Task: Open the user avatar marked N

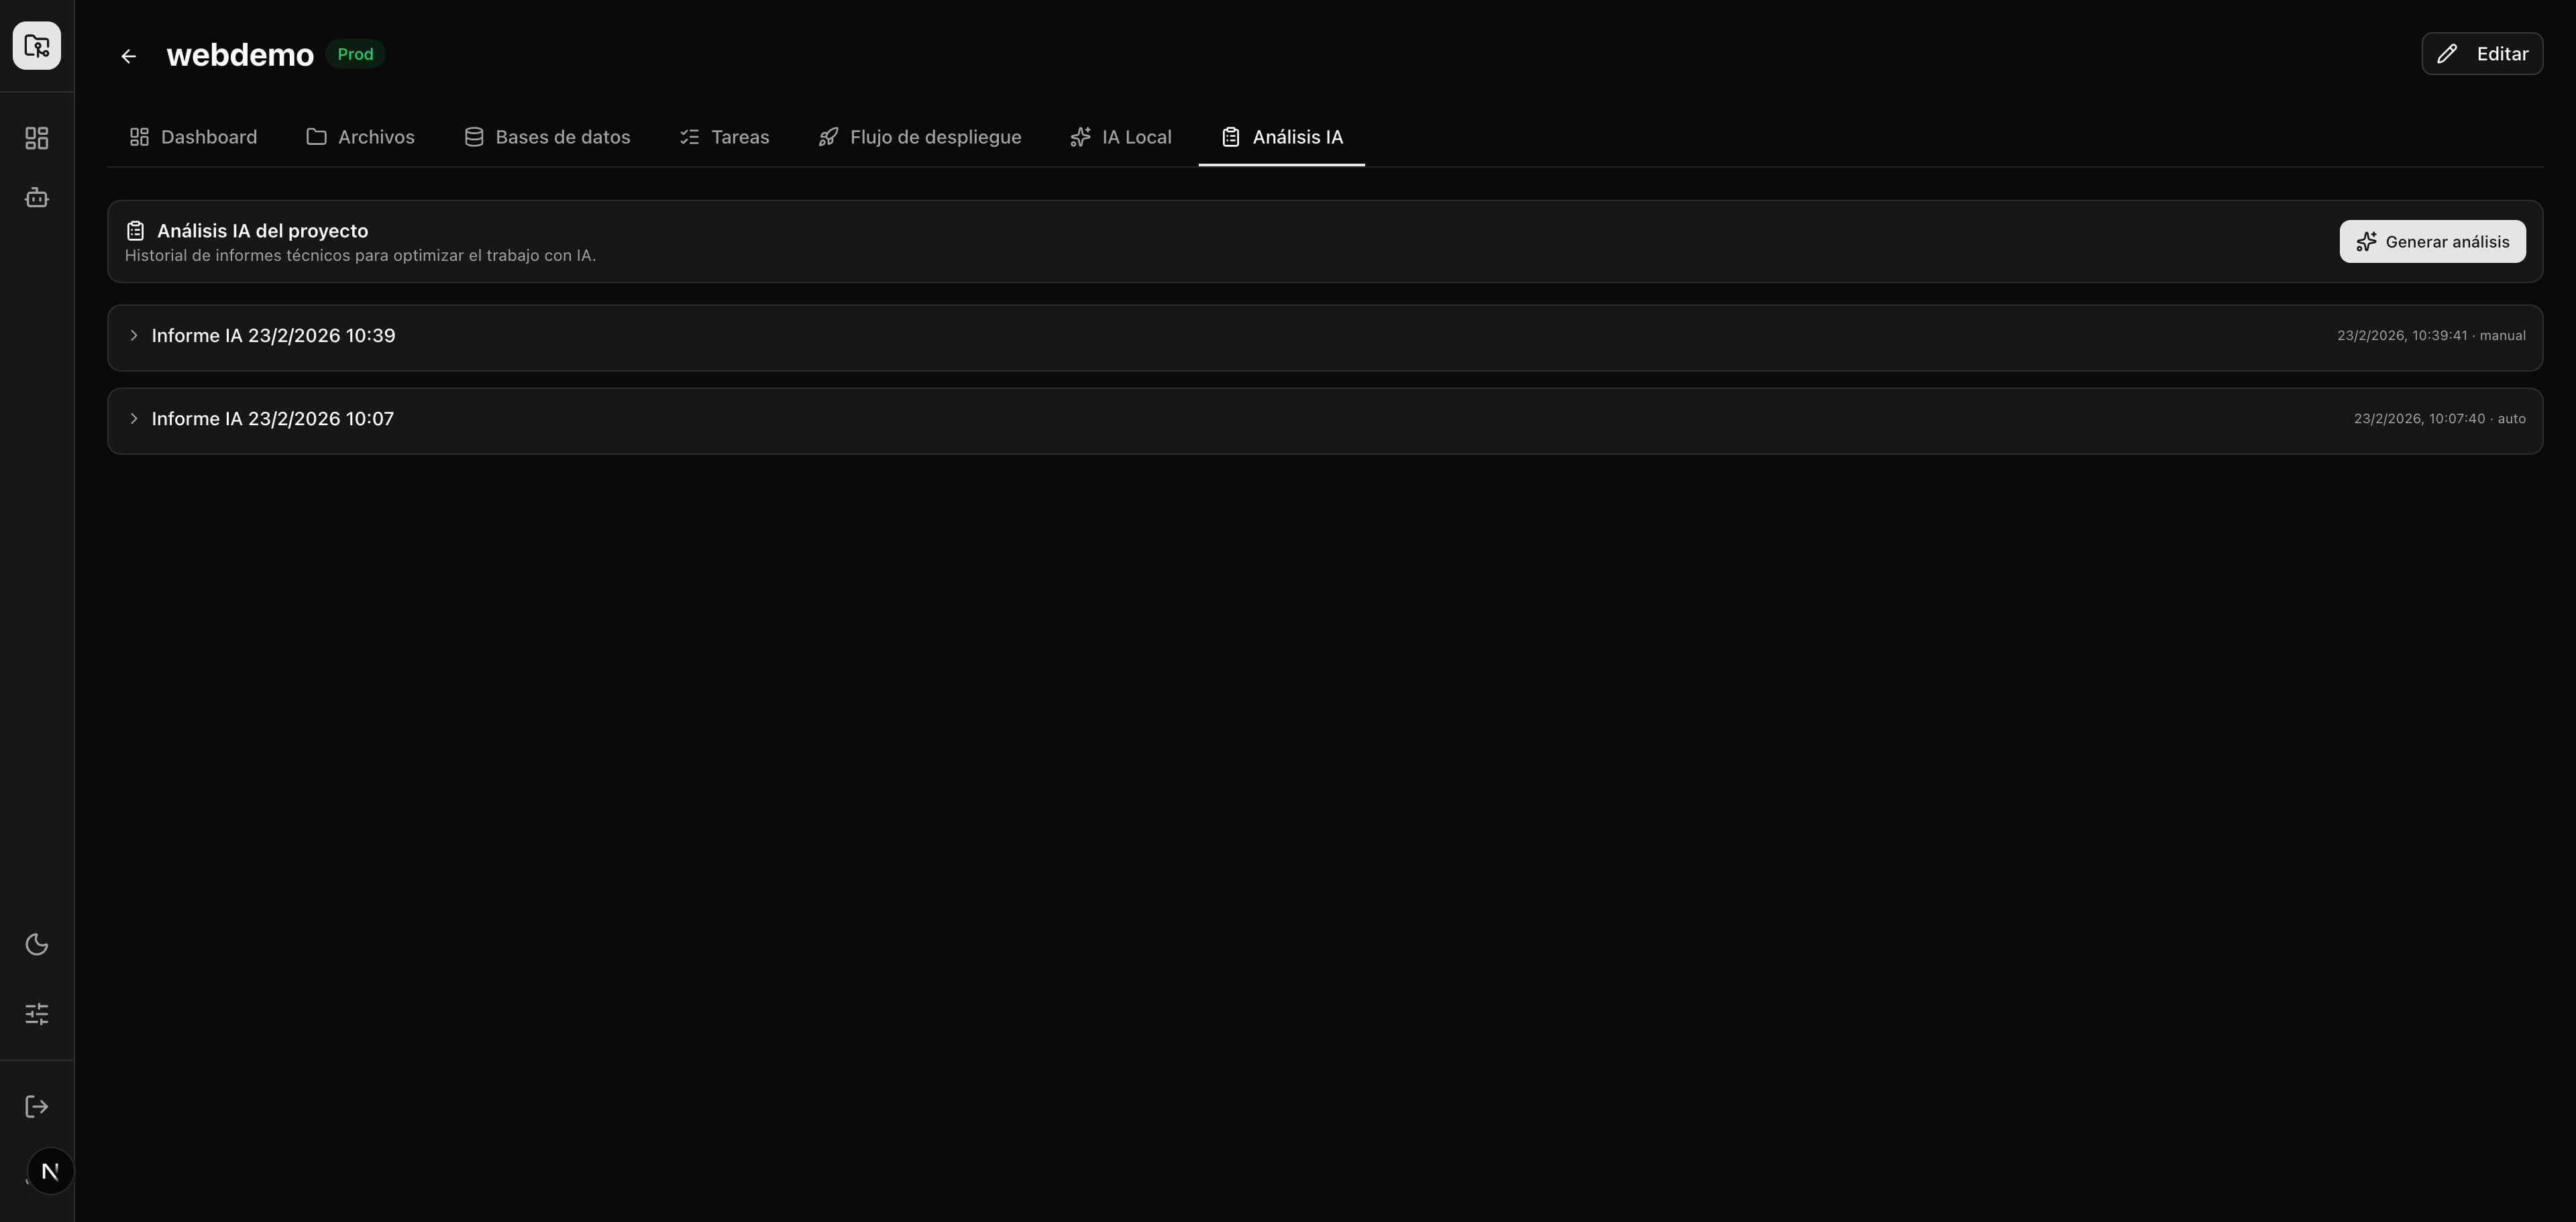Action: click(49, 1170)
